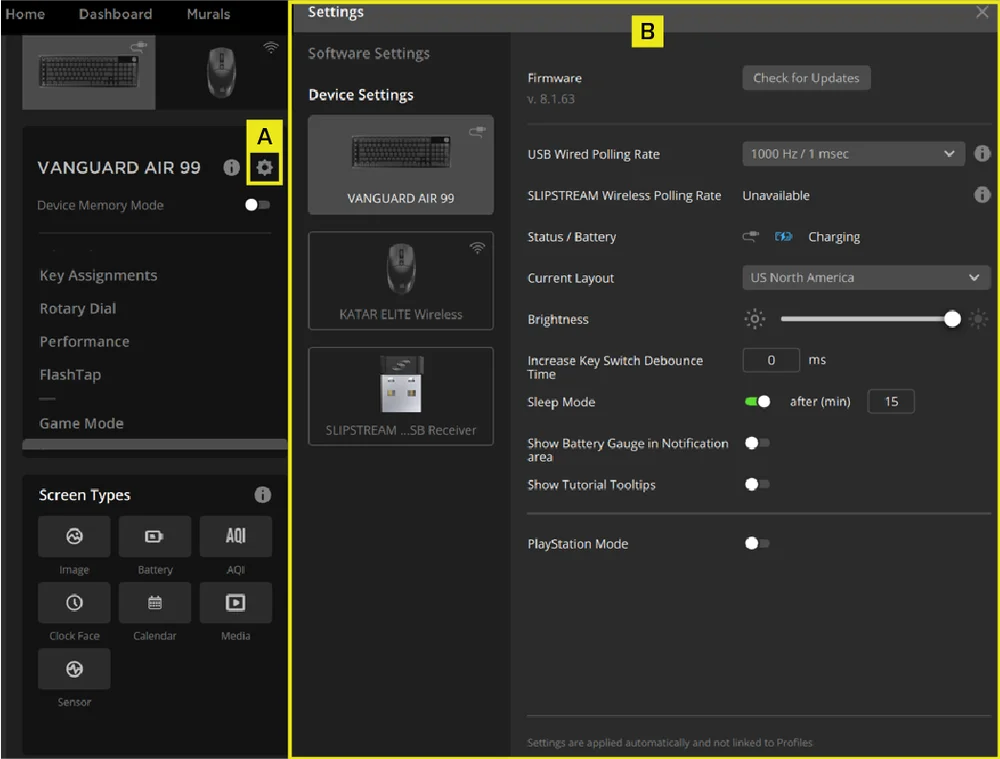The width and height of the screenshot is (1000, 759).
Task: Disable the Sleep Mode toggle
Action: 758,402
